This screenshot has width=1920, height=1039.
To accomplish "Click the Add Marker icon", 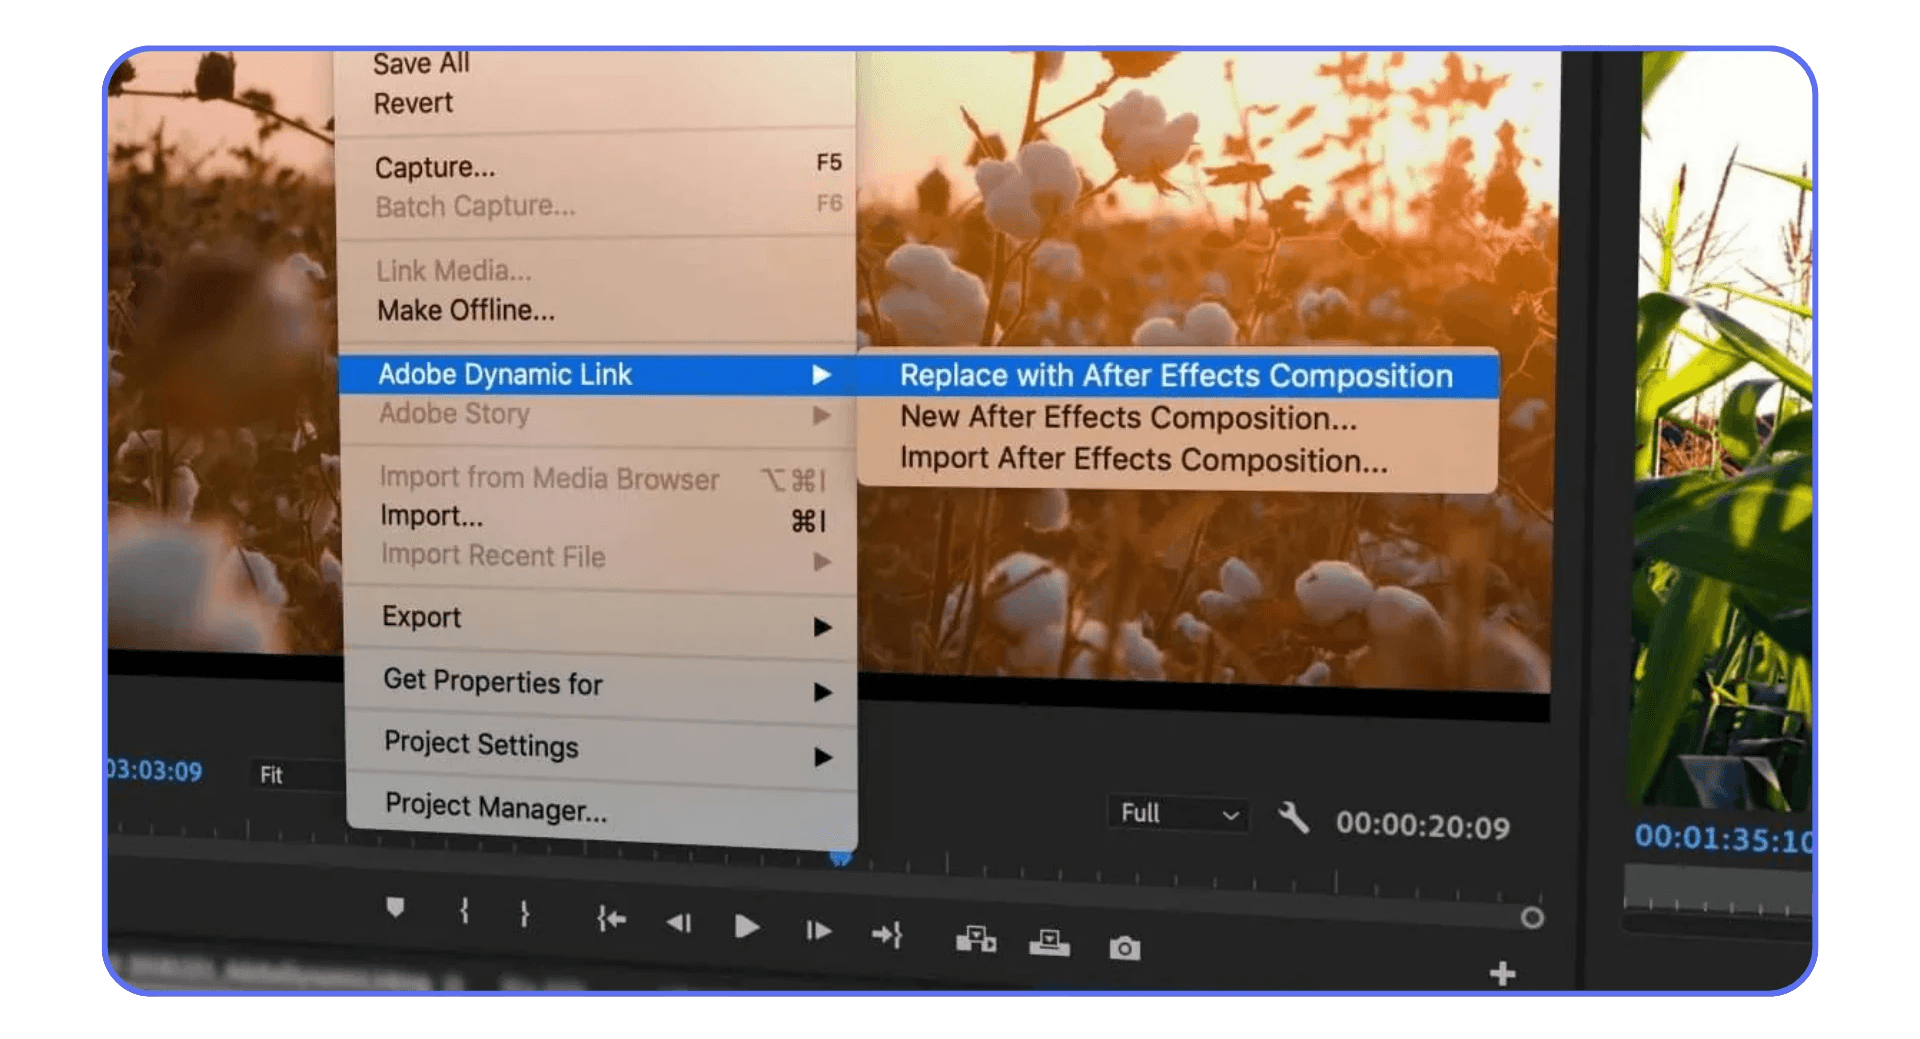I will pos(398,908).
